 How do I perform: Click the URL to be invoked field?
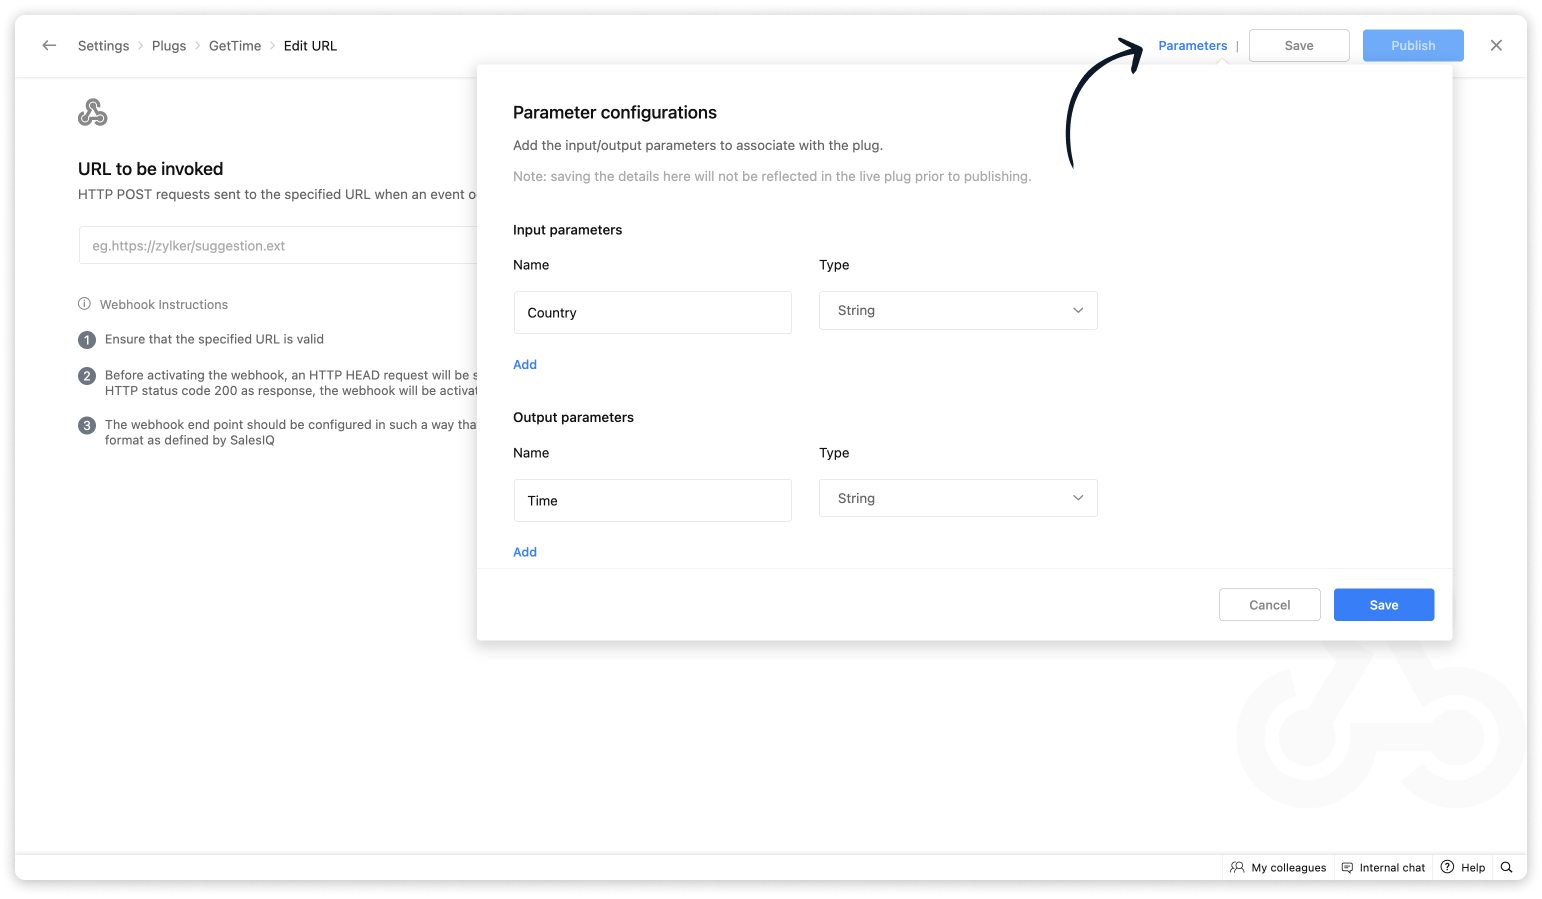278,245
